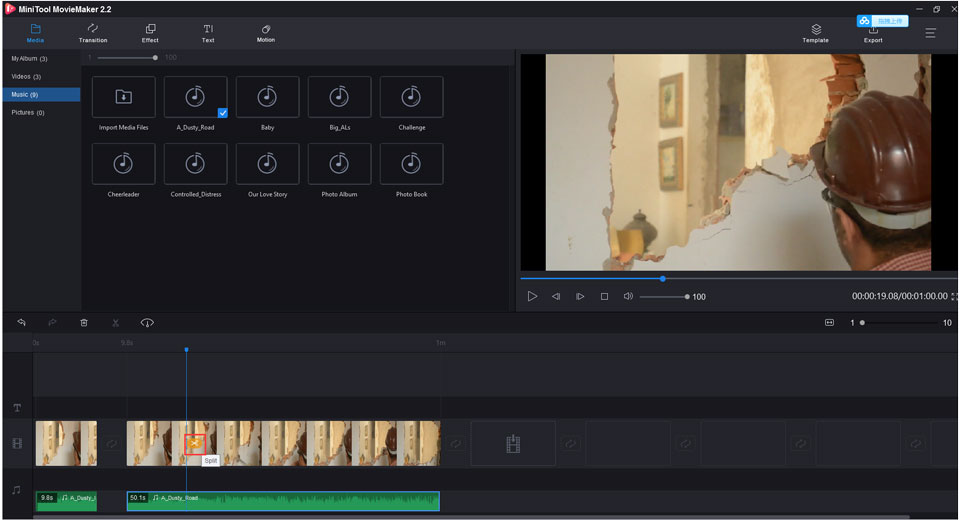Click the undo arrow icon
The height and width of the screenshot is (520, 960).
(x=21, y=322)
